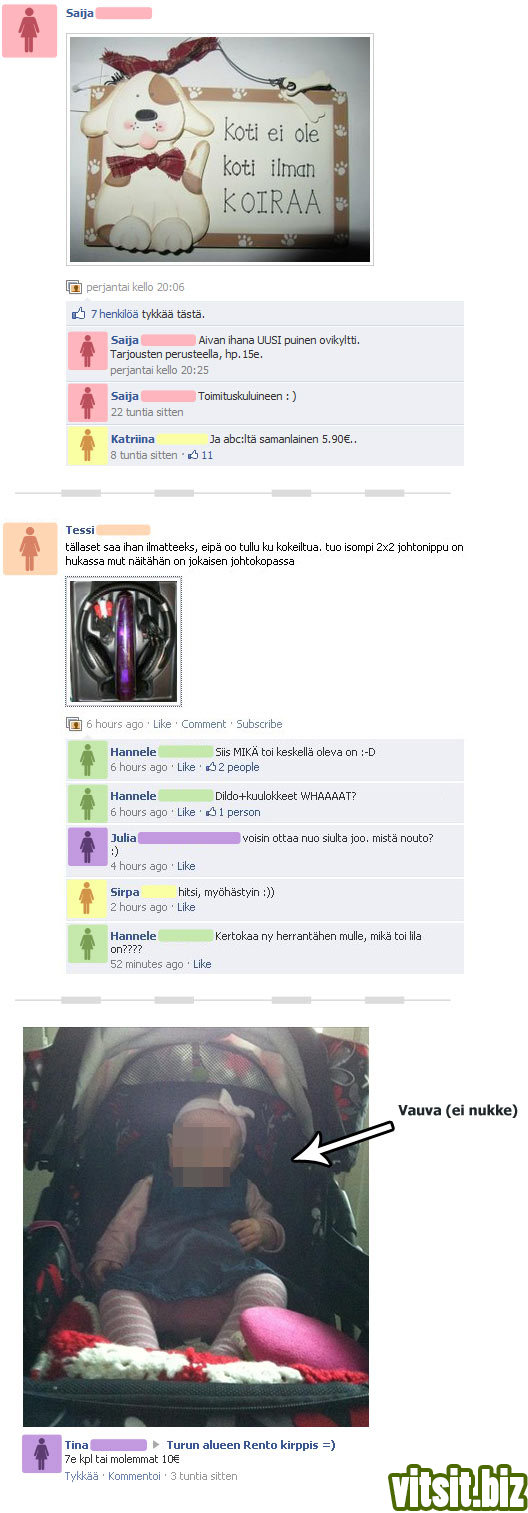528x1513 pixels.
Task: Click Tessi's orange profile avatar
Action: pos(29,548)
